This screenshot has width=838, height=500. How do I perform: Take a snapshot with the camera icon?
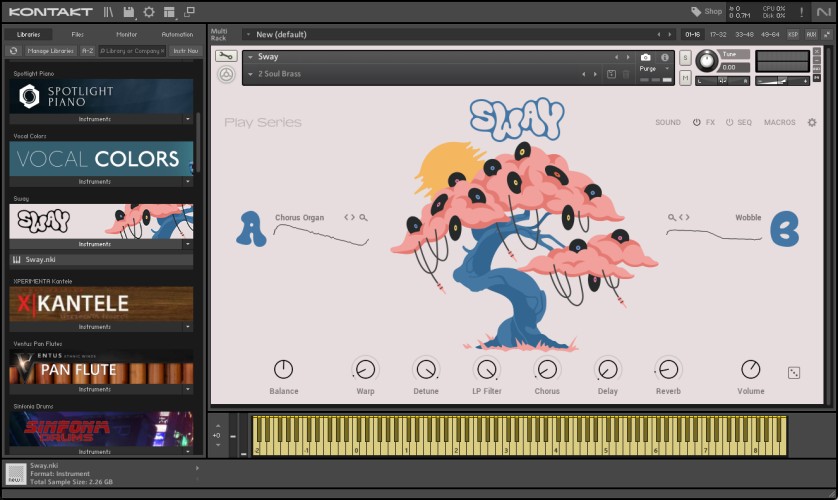coord(646,57)
